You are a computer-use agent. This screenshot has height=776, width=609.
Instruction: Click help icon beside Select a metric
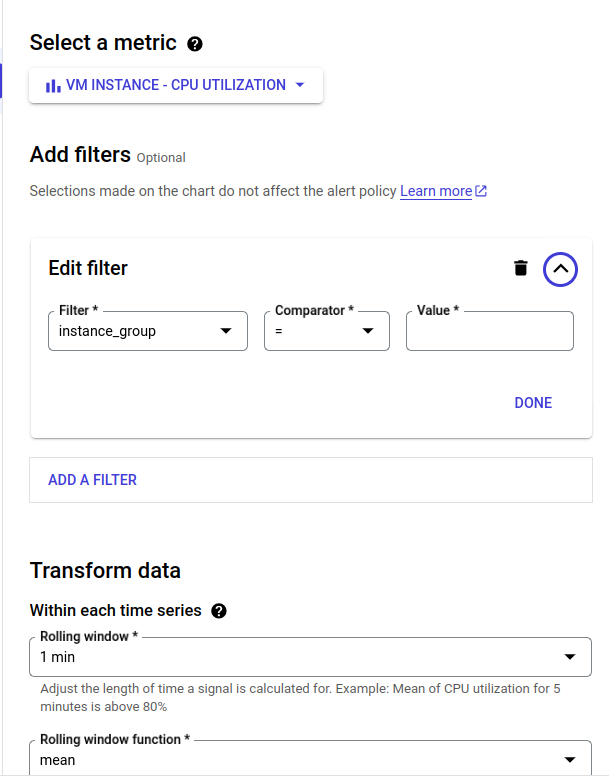click(x=195, y=44)
